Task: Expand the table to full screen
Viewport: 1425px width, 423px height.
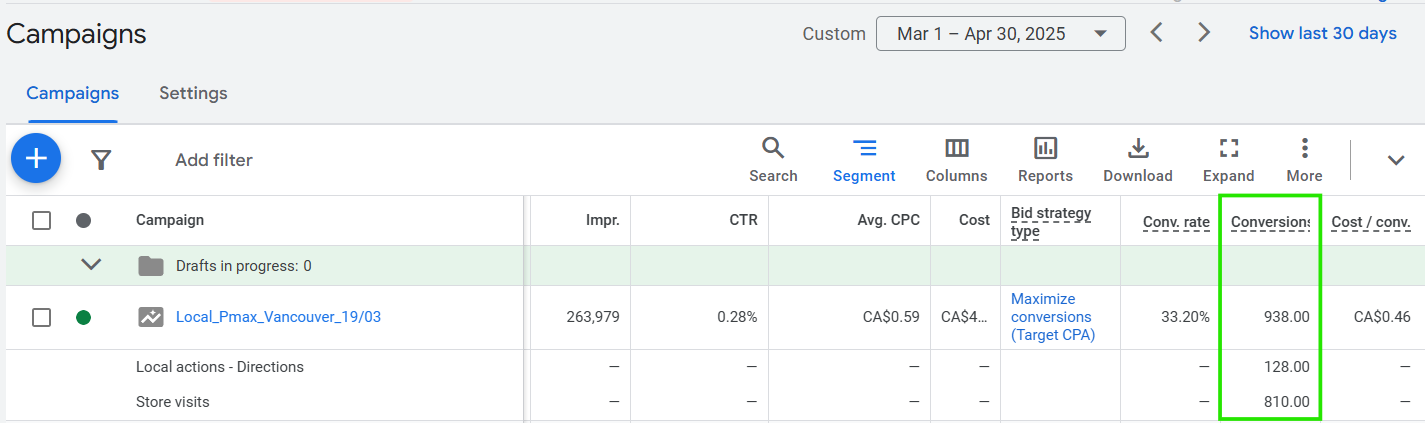Action: pos(1228,160)
